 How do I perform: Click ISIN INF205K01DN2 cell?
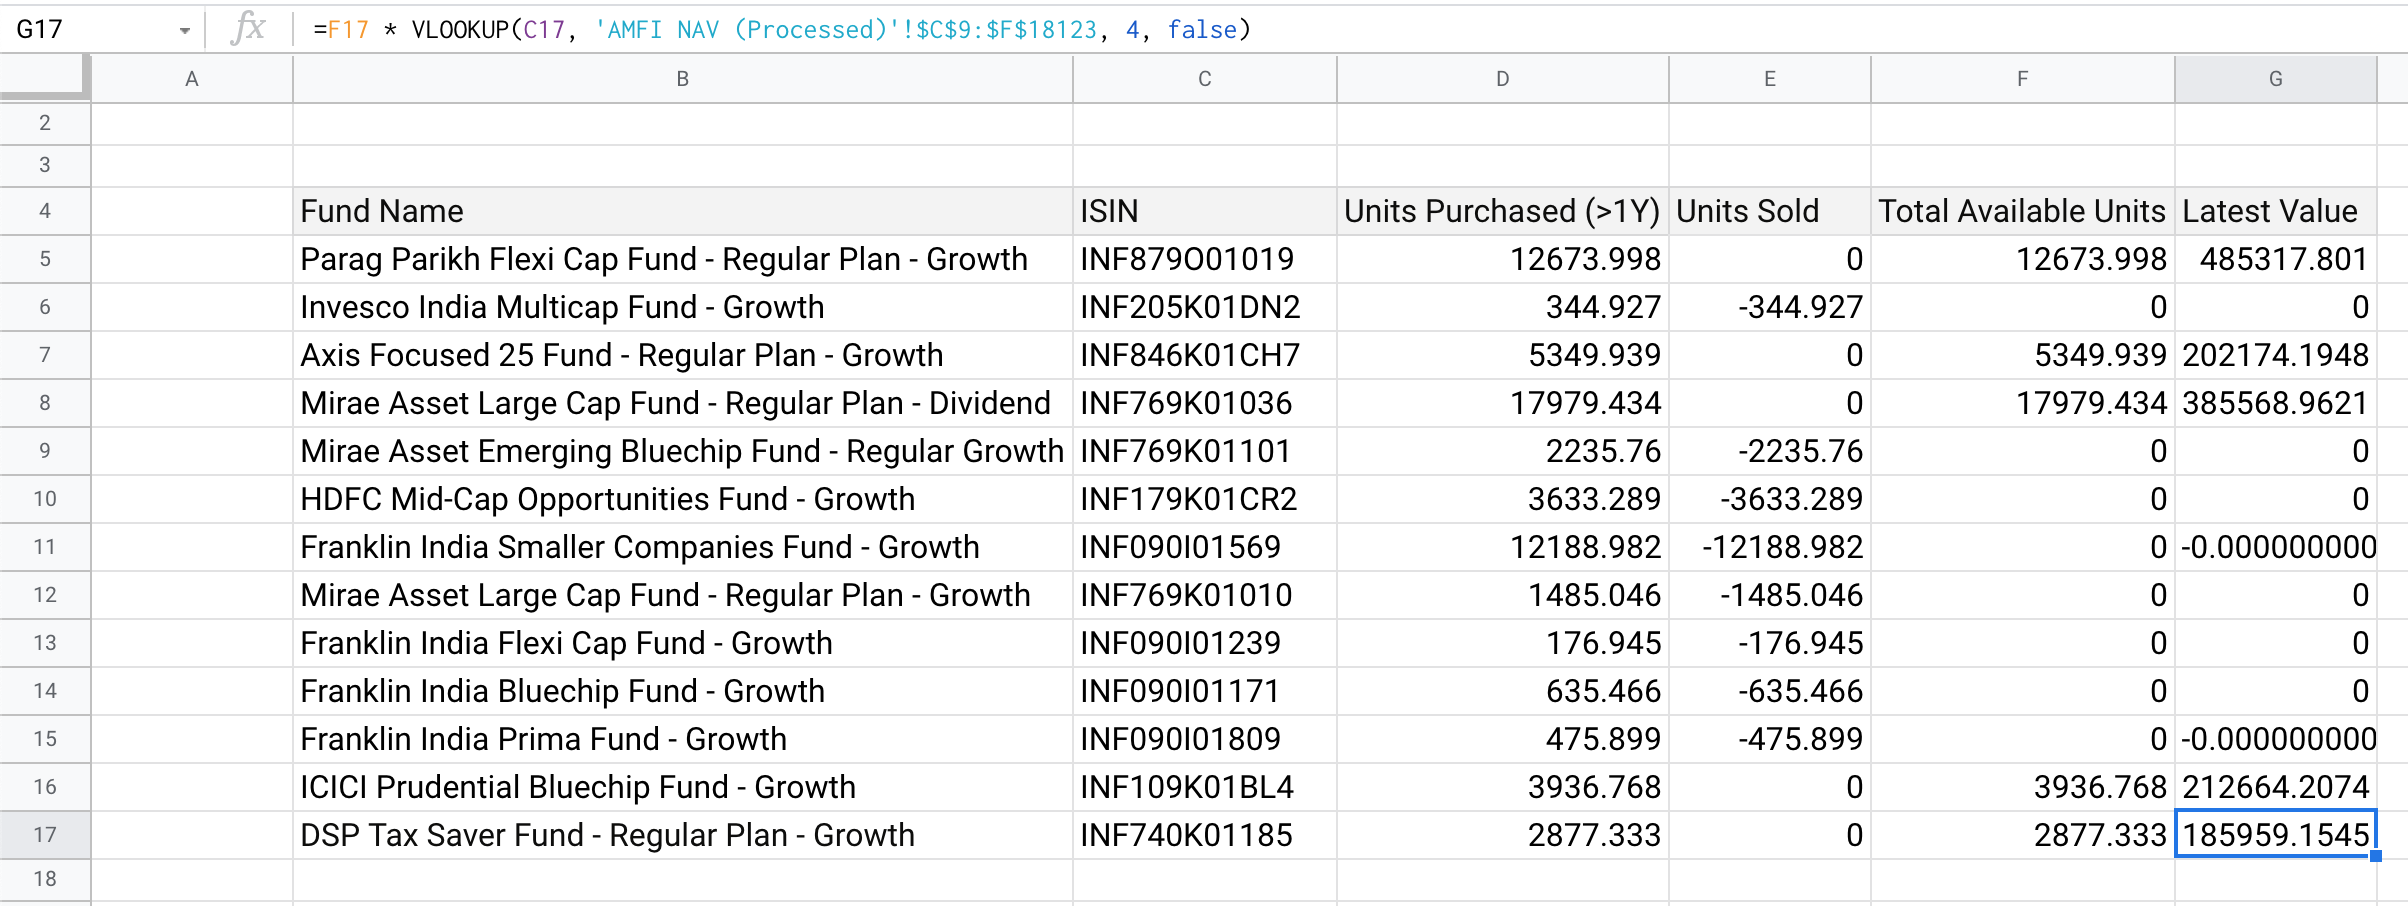[1205, 307]
